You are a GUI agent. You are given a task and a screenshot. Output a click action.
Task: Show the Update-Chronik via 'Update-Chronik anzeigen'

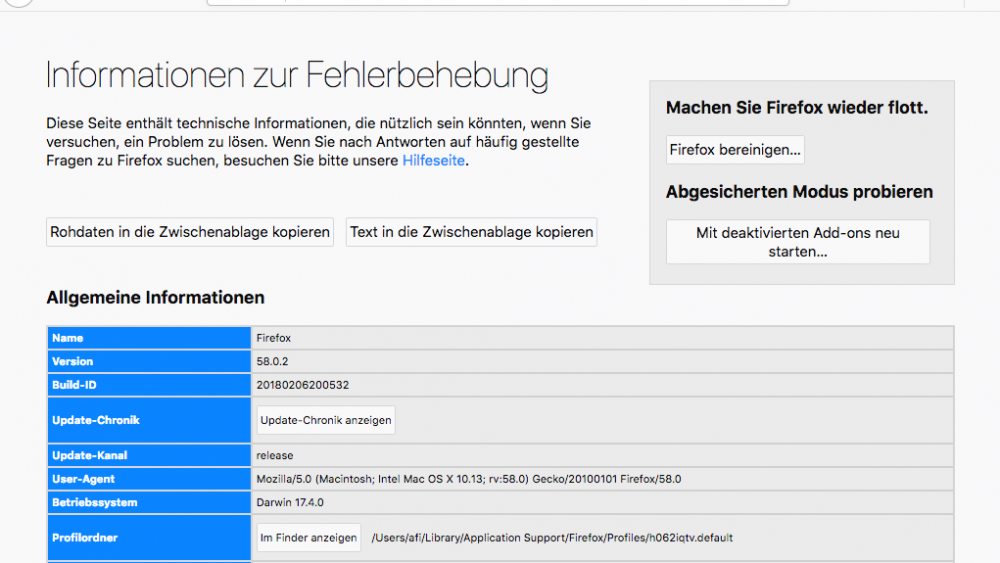point(326,420)
